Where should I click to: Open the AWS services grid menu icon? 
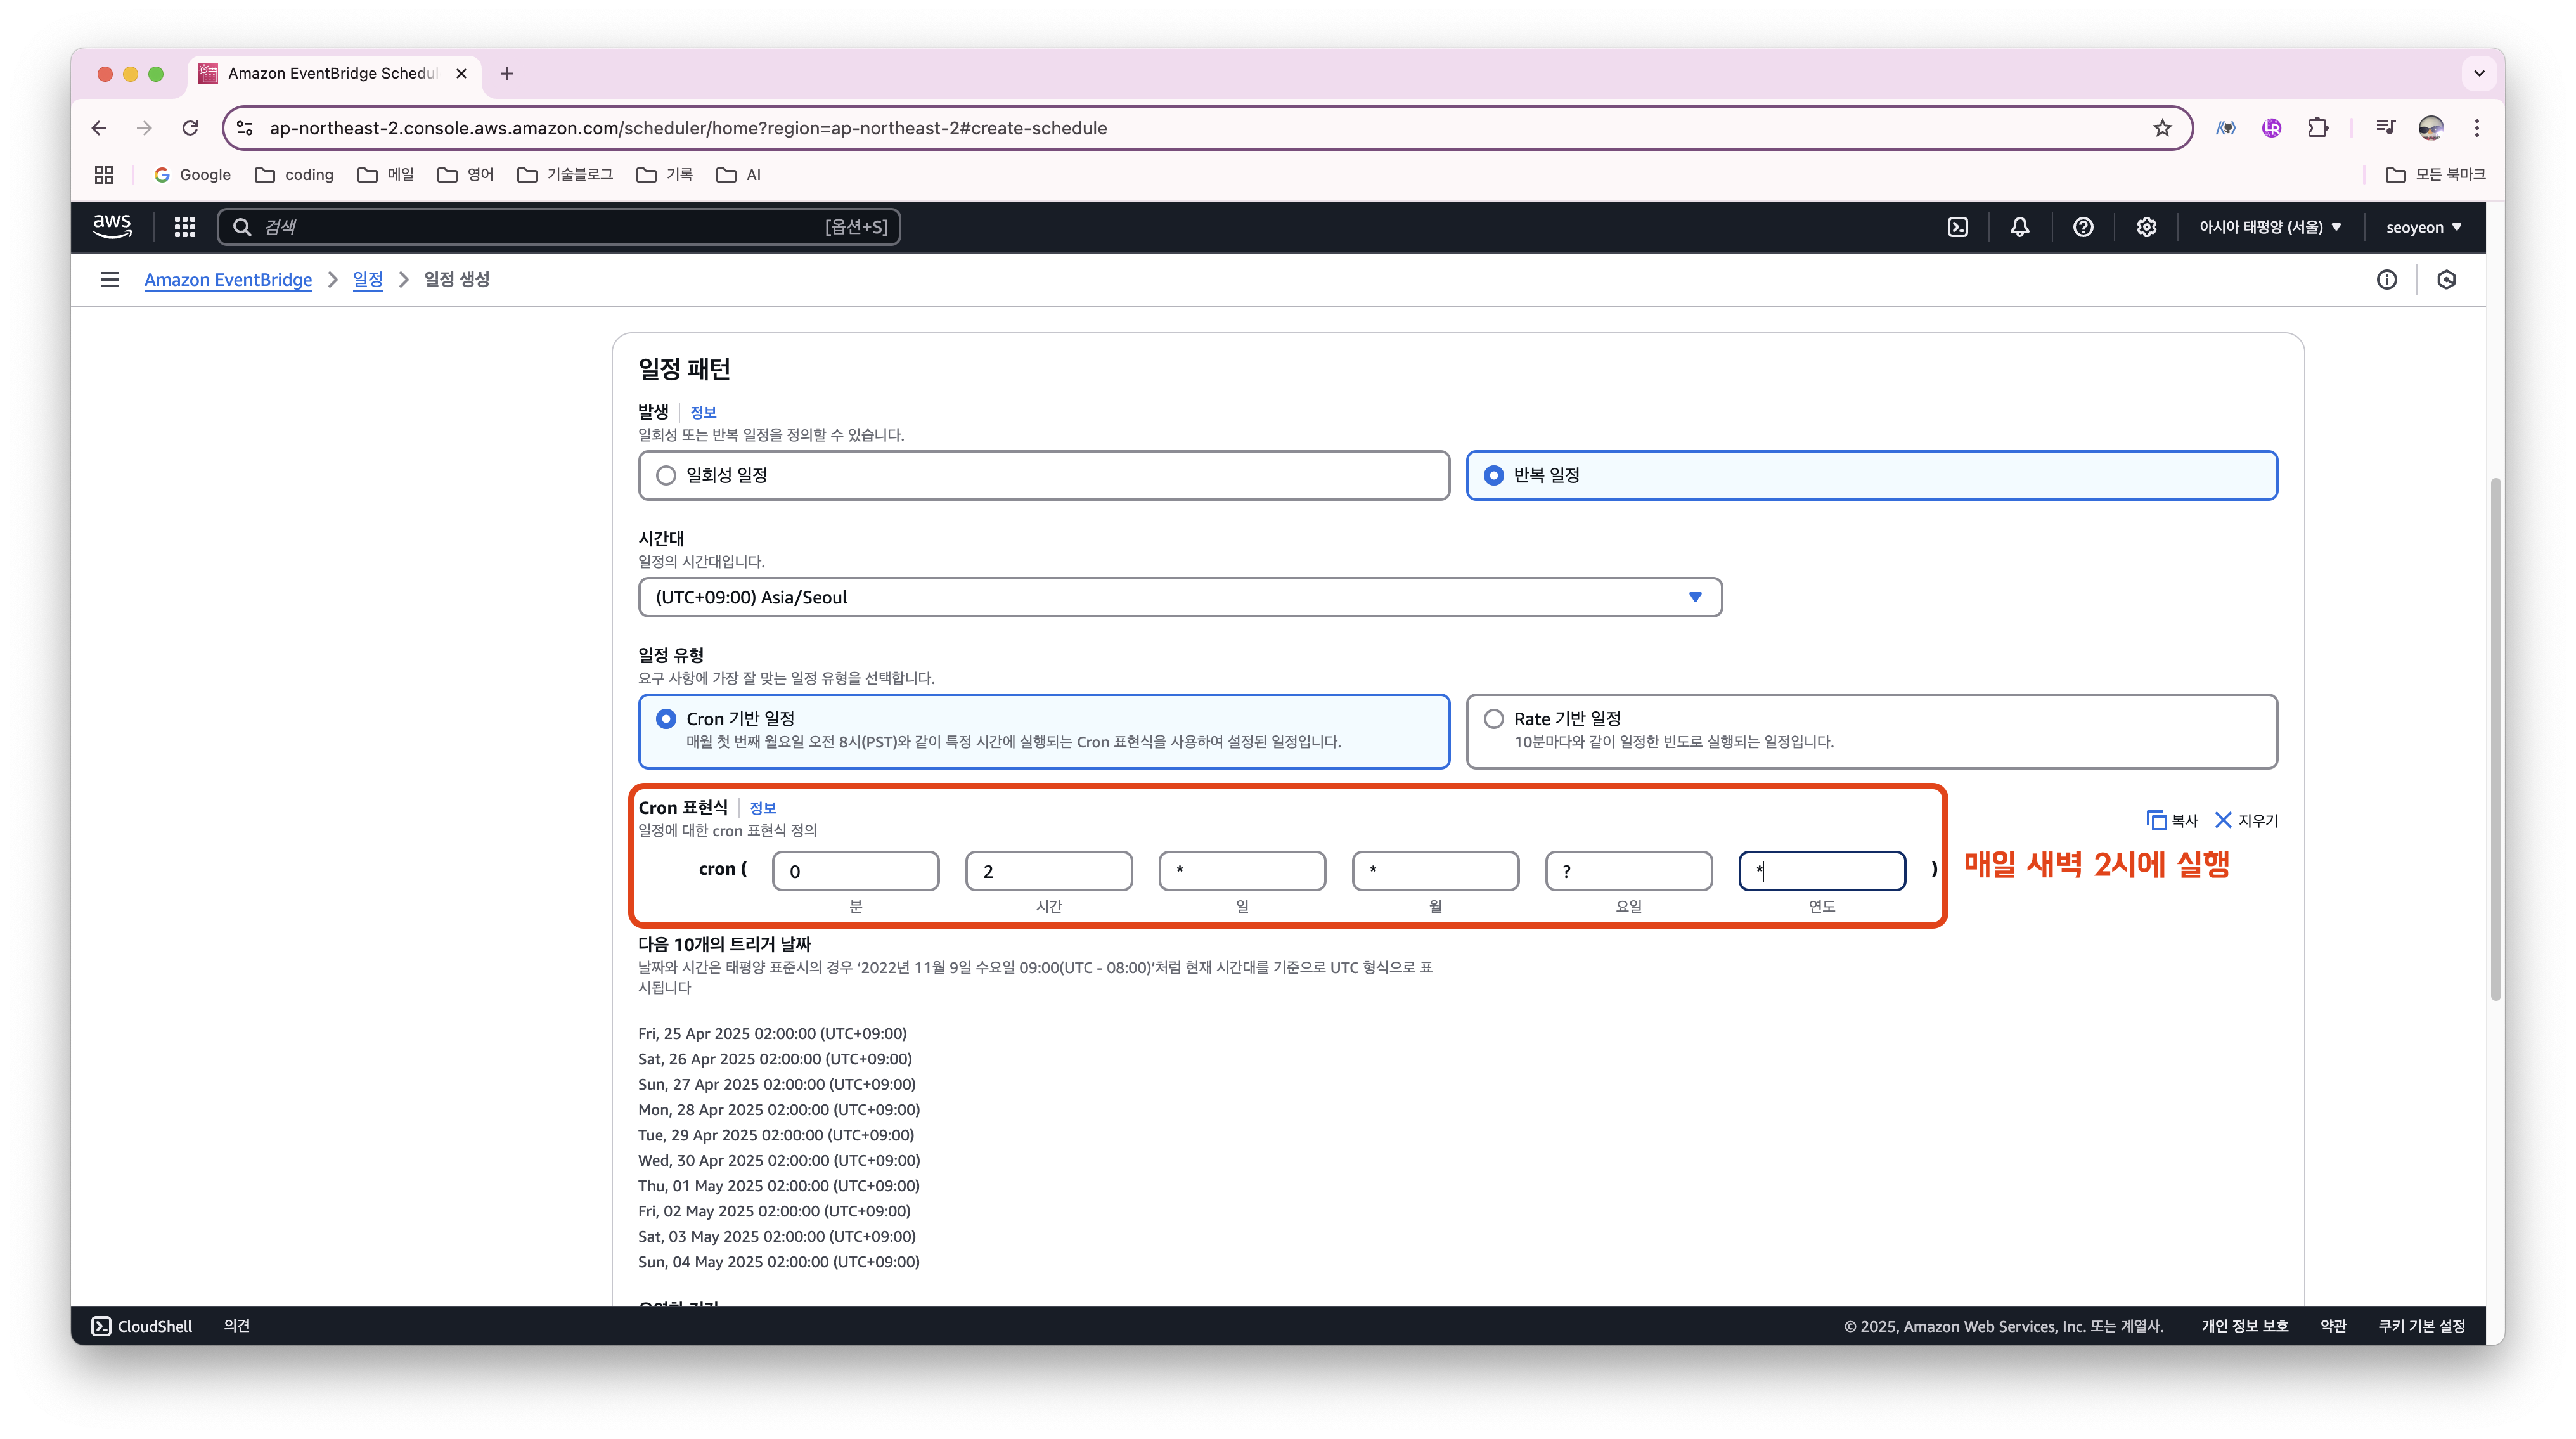coord(184,227)
